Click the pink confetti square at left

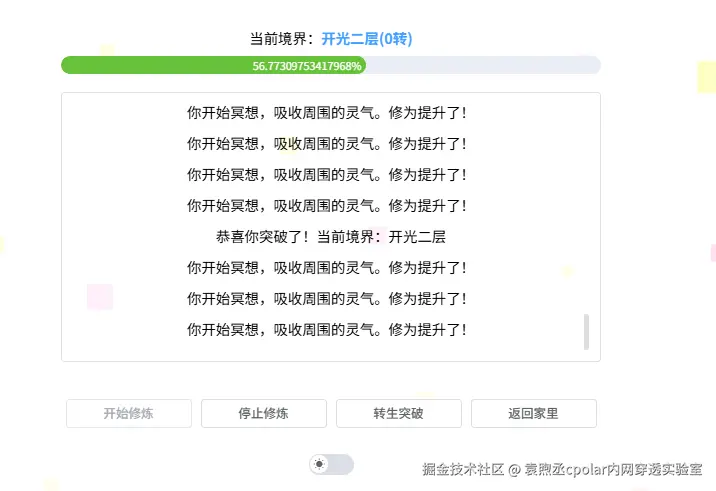point(100,297)
